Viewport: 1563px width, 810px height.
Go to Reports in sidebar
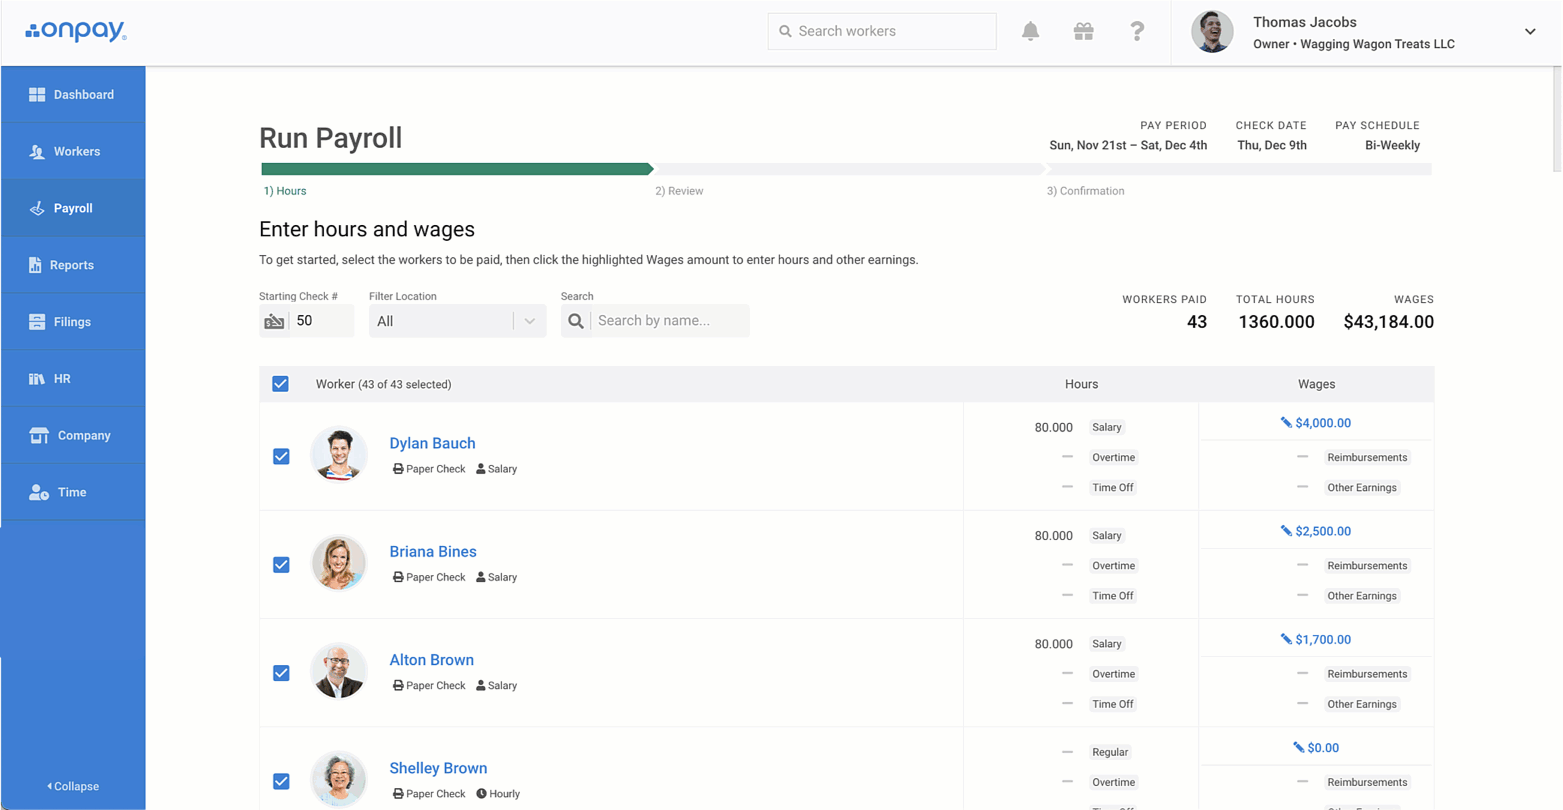(x=72, y=265)
